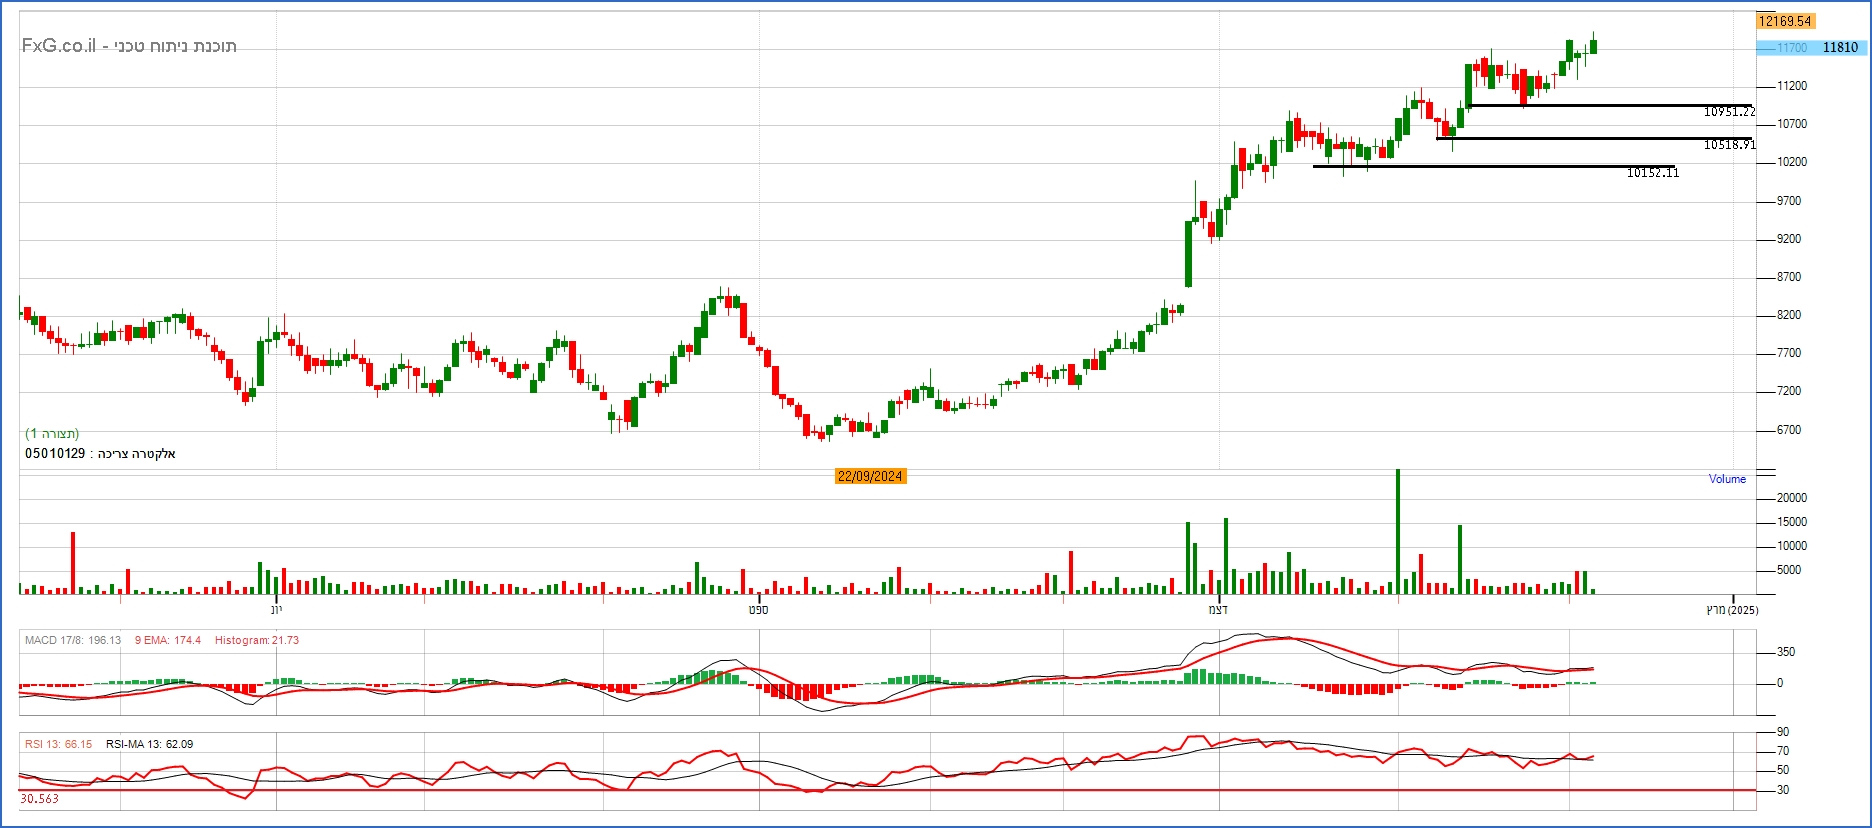Click the RSI 13 indicator label
The image size is (1872, 828).
coord(58,744)
